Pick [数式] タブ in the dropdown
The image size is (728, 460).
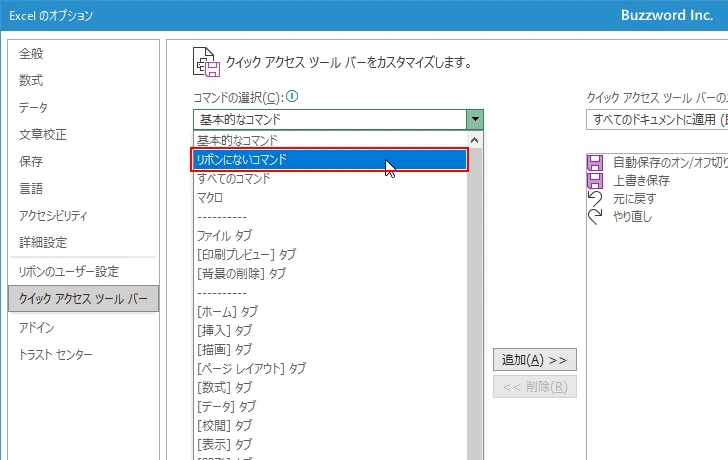330,387
